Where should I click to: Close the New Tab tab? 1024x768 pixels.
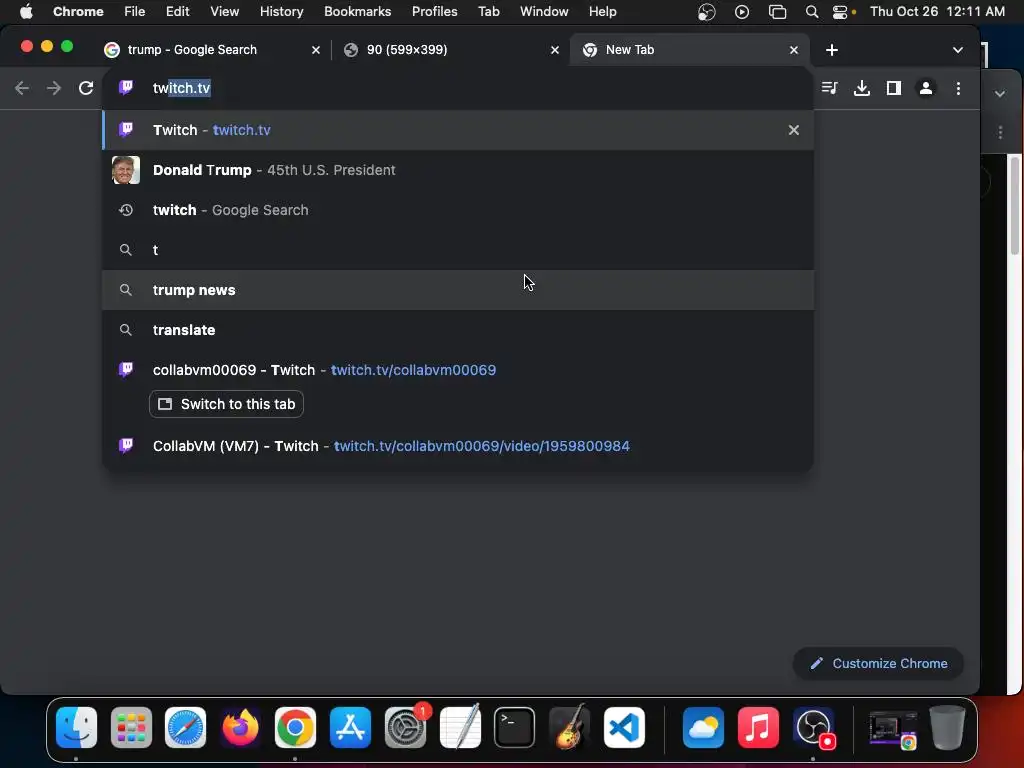pyautogui.click(x=793, y=50)
